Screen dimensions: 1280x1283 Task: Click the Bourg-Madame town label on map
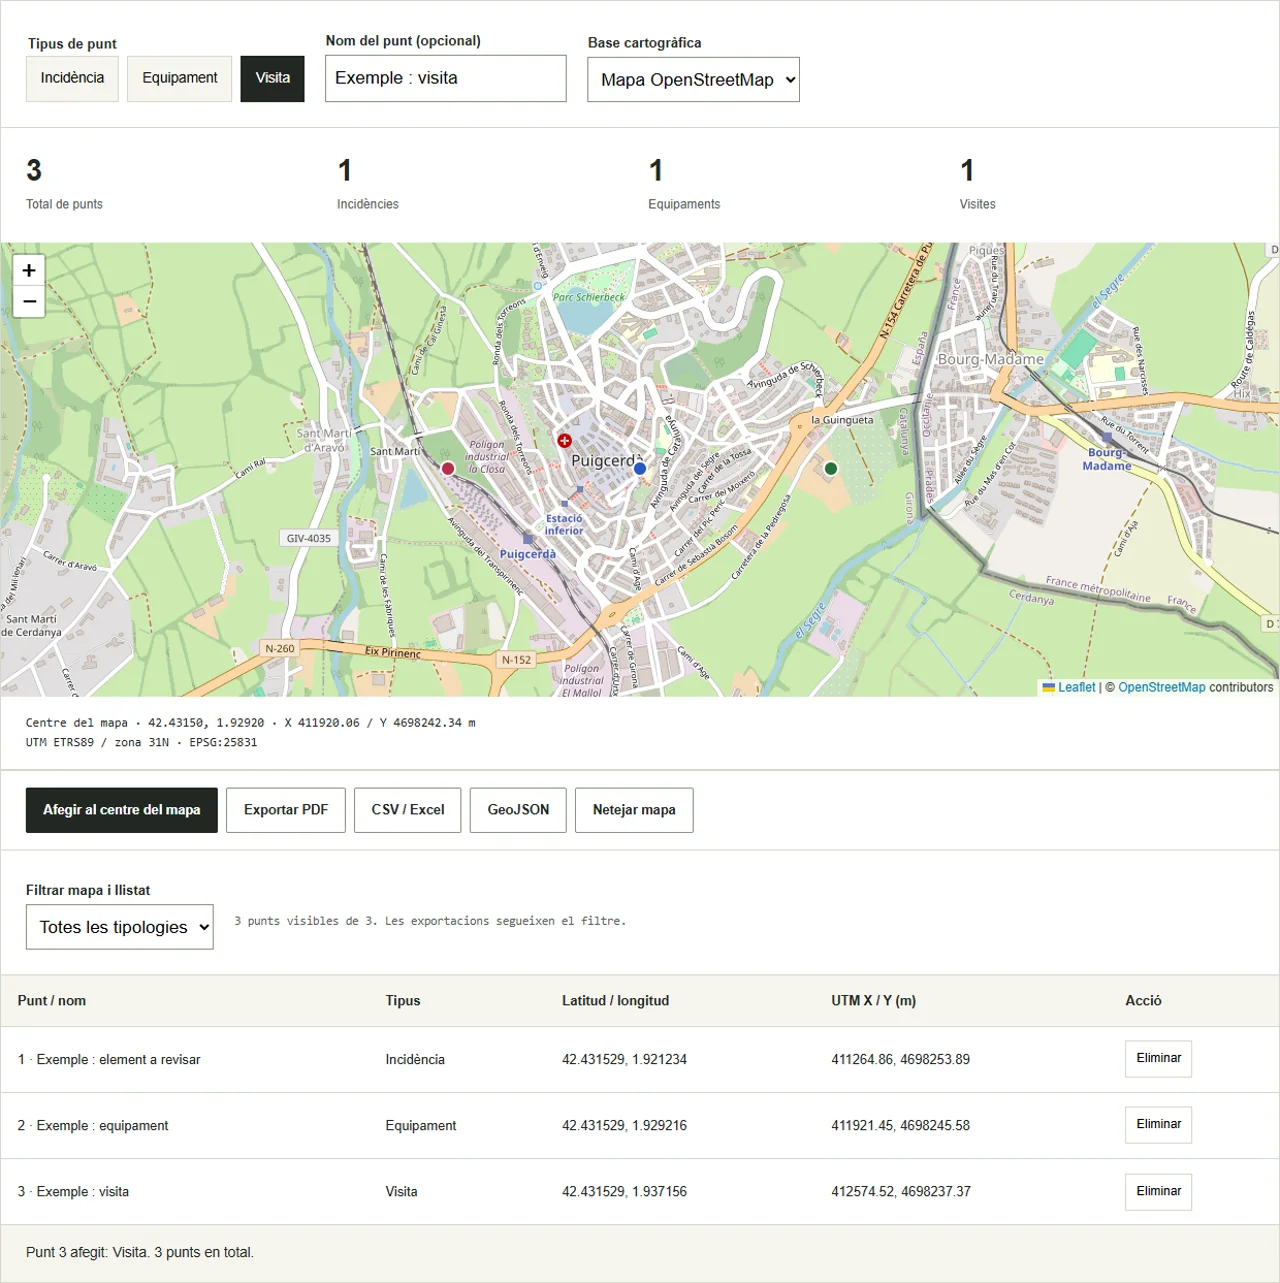(x=991, y=359)
